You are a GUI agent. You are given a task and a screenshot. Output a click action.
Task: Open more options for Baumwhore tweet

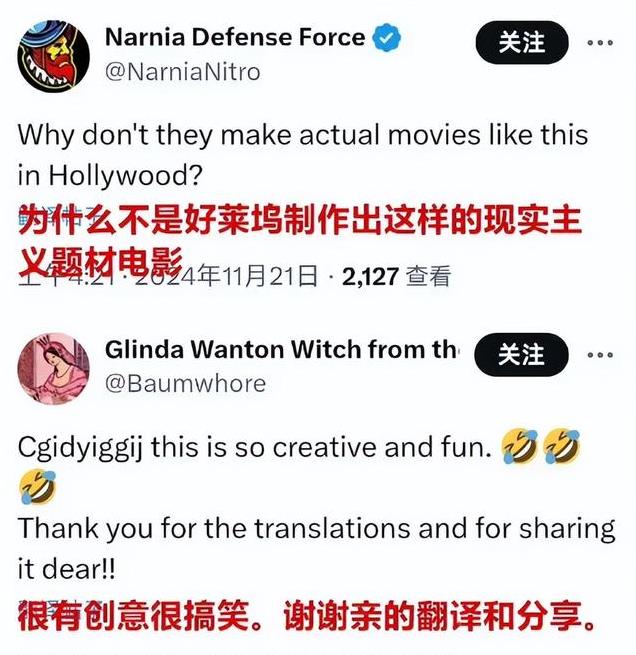click(x=600, y=355)
